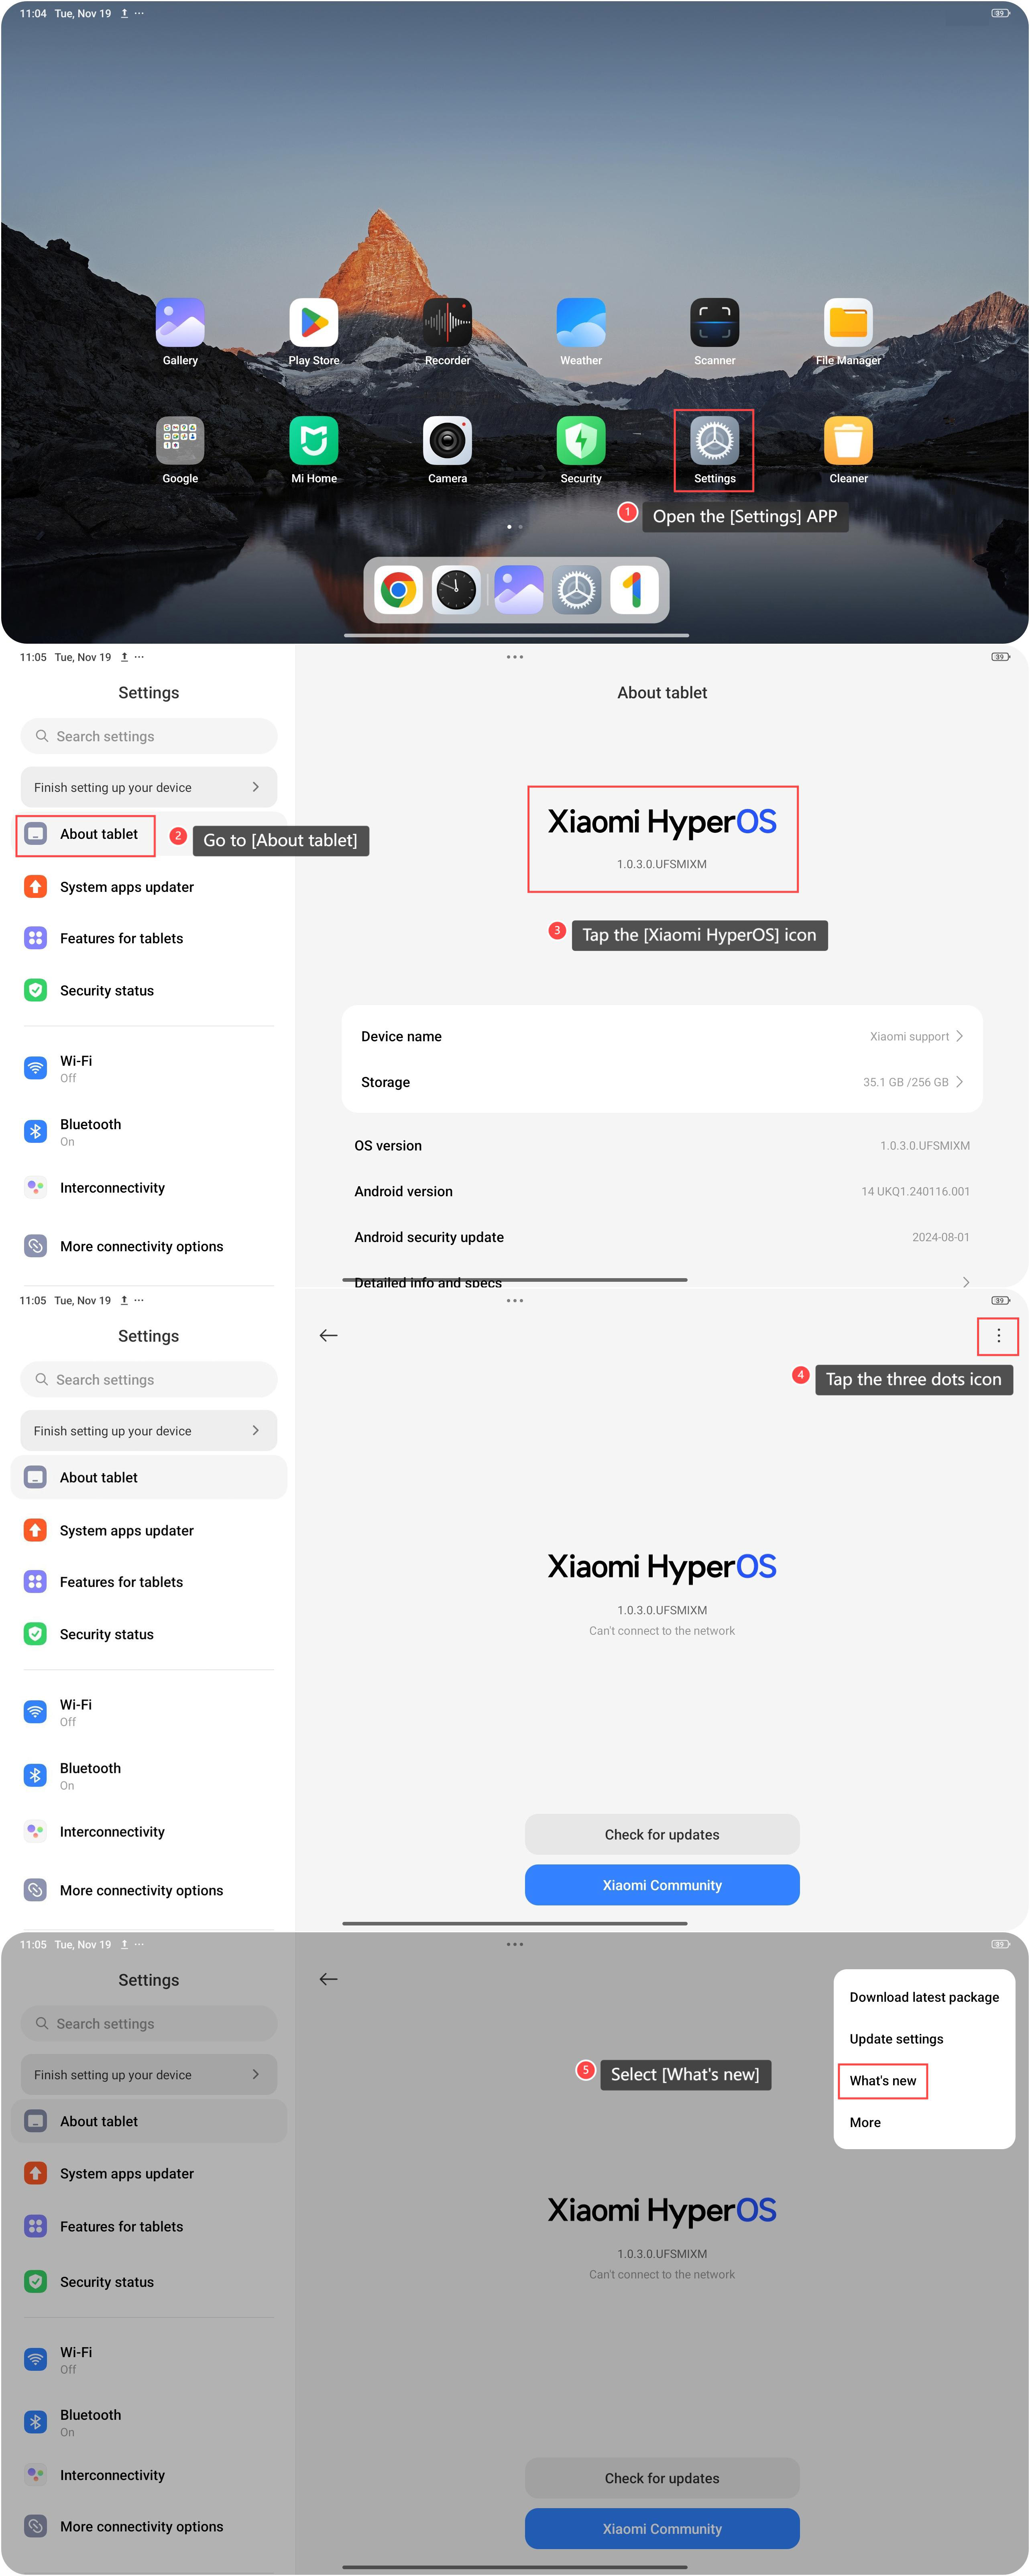Expand the Device name row chevron

[959, 1036]
